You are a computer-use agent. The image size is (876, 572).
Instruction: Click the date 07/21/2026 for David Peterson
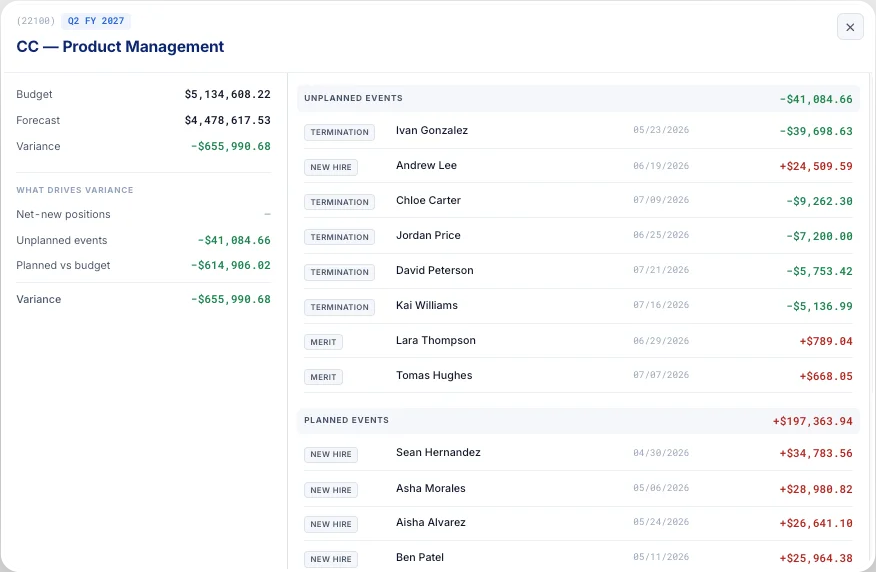click(661, 270)
